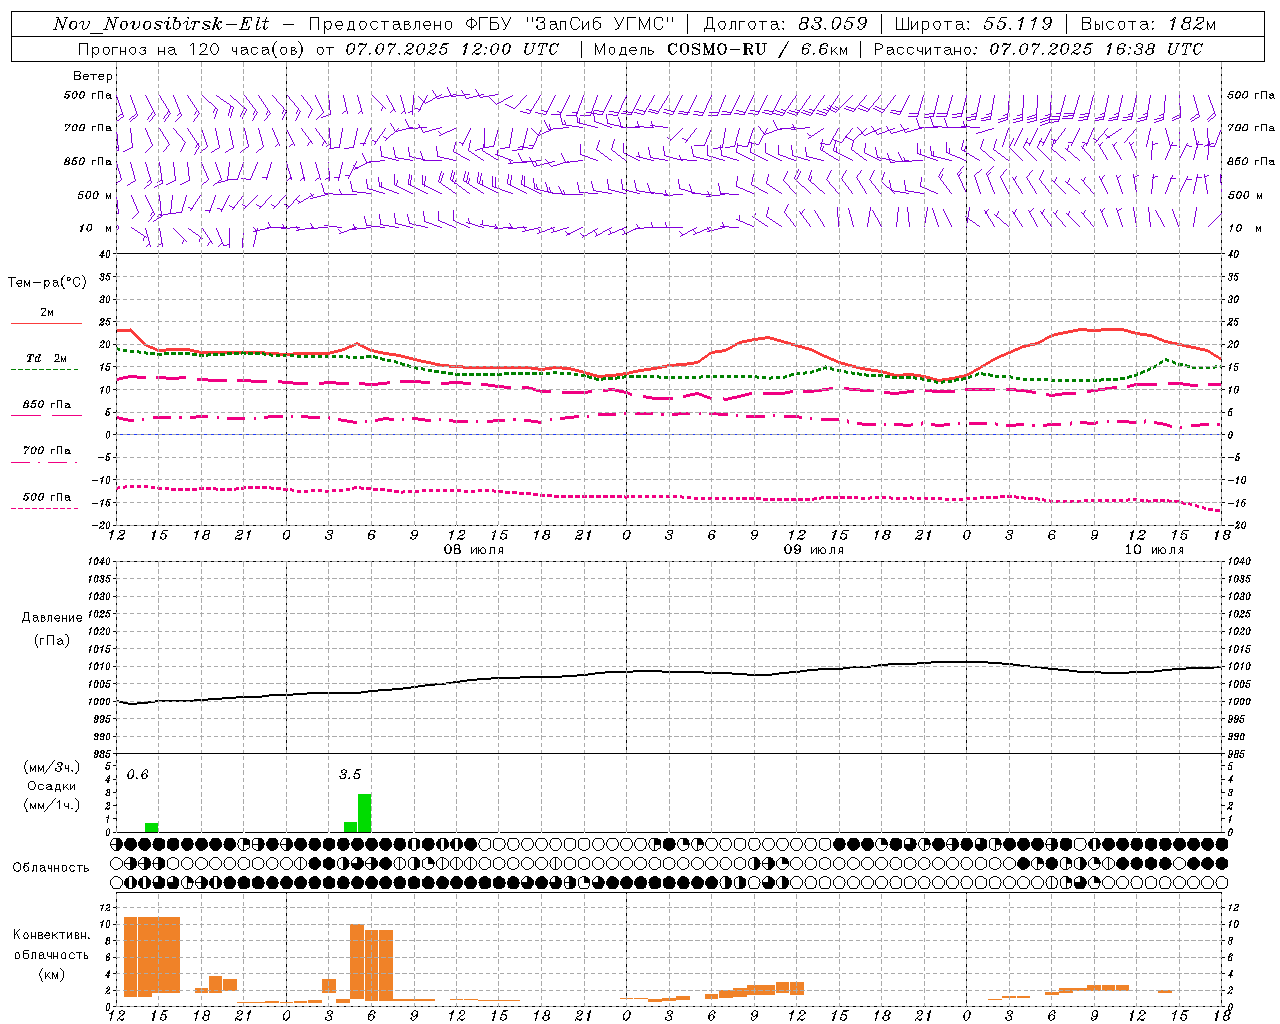Click the '(мм/1ч.)' precipitation unit label

click(x=52, y=805)
